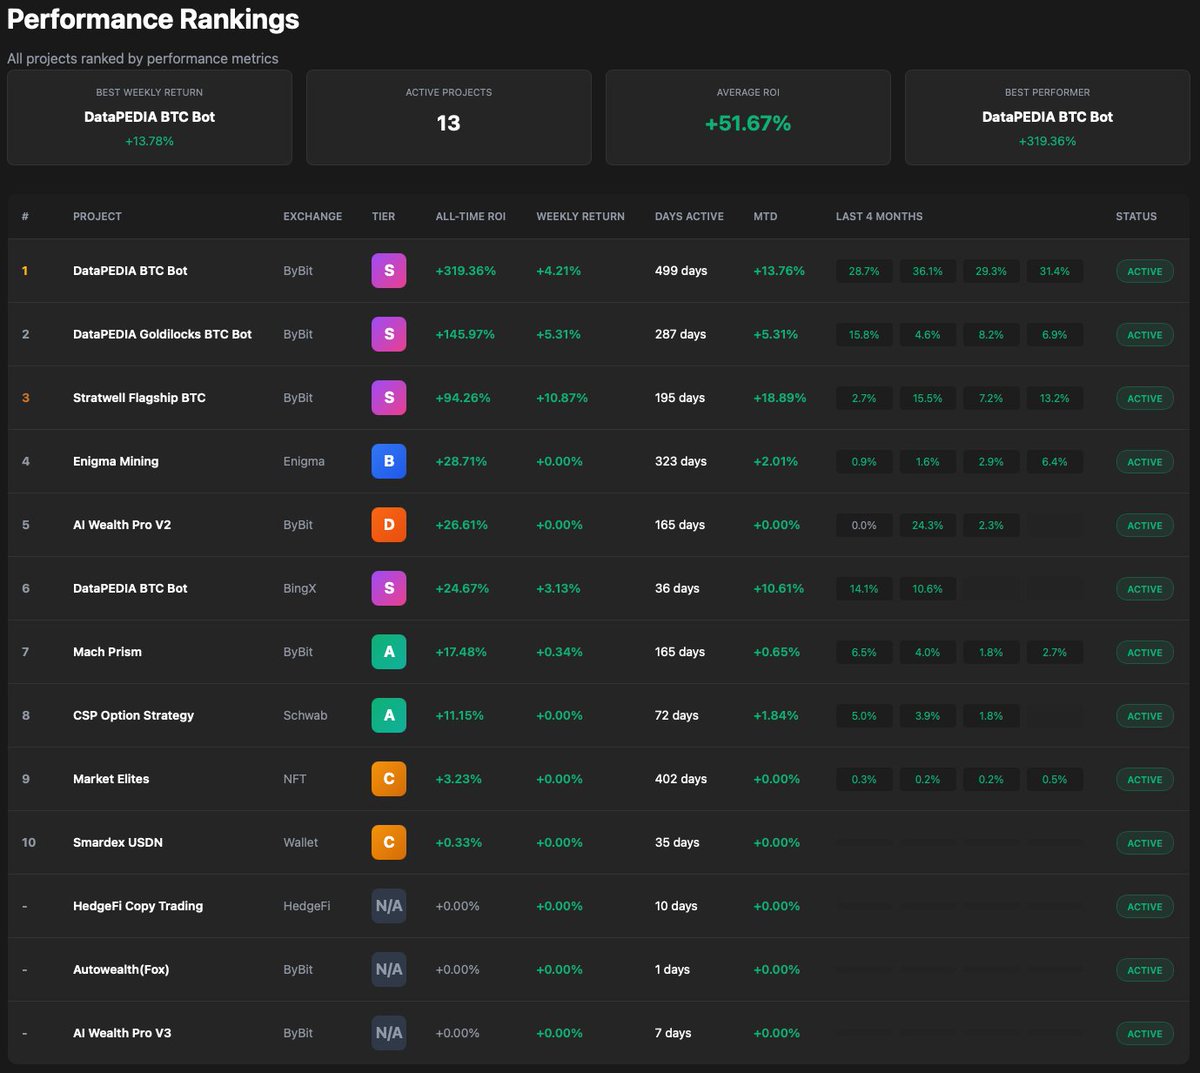The height and width of the screenshot is (1073, 1200).
Task: Click the 15.5% monthly chip for Stratwell Flagship BTC
Action: pos(927,398)
